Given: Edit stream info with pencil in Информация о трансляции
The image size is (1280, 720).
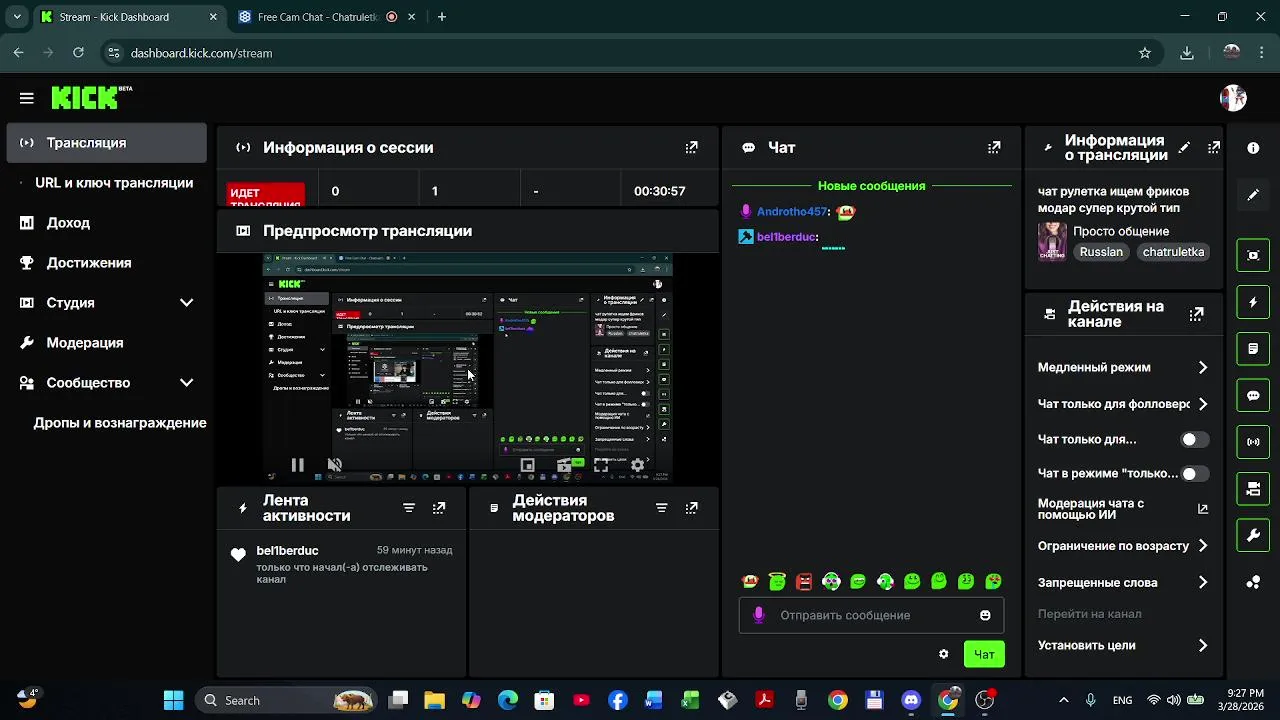Looking at the screenshot, I should click(x=1185, y=147).
